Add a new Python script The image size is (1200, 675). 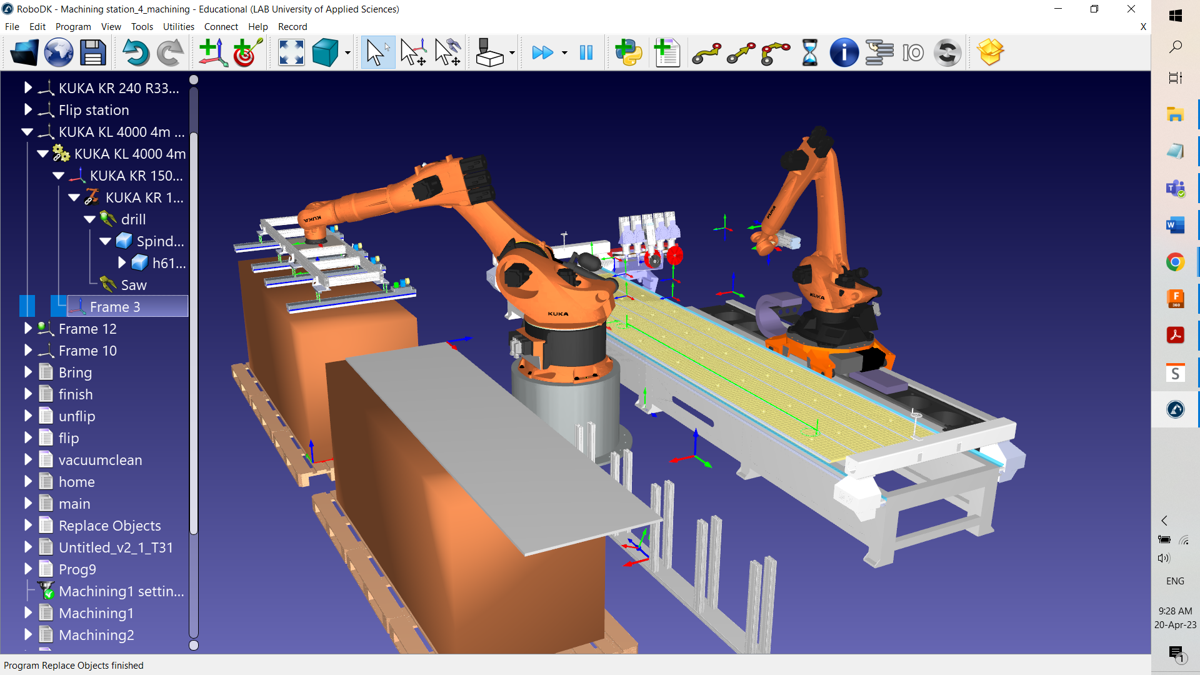point(629,53)
